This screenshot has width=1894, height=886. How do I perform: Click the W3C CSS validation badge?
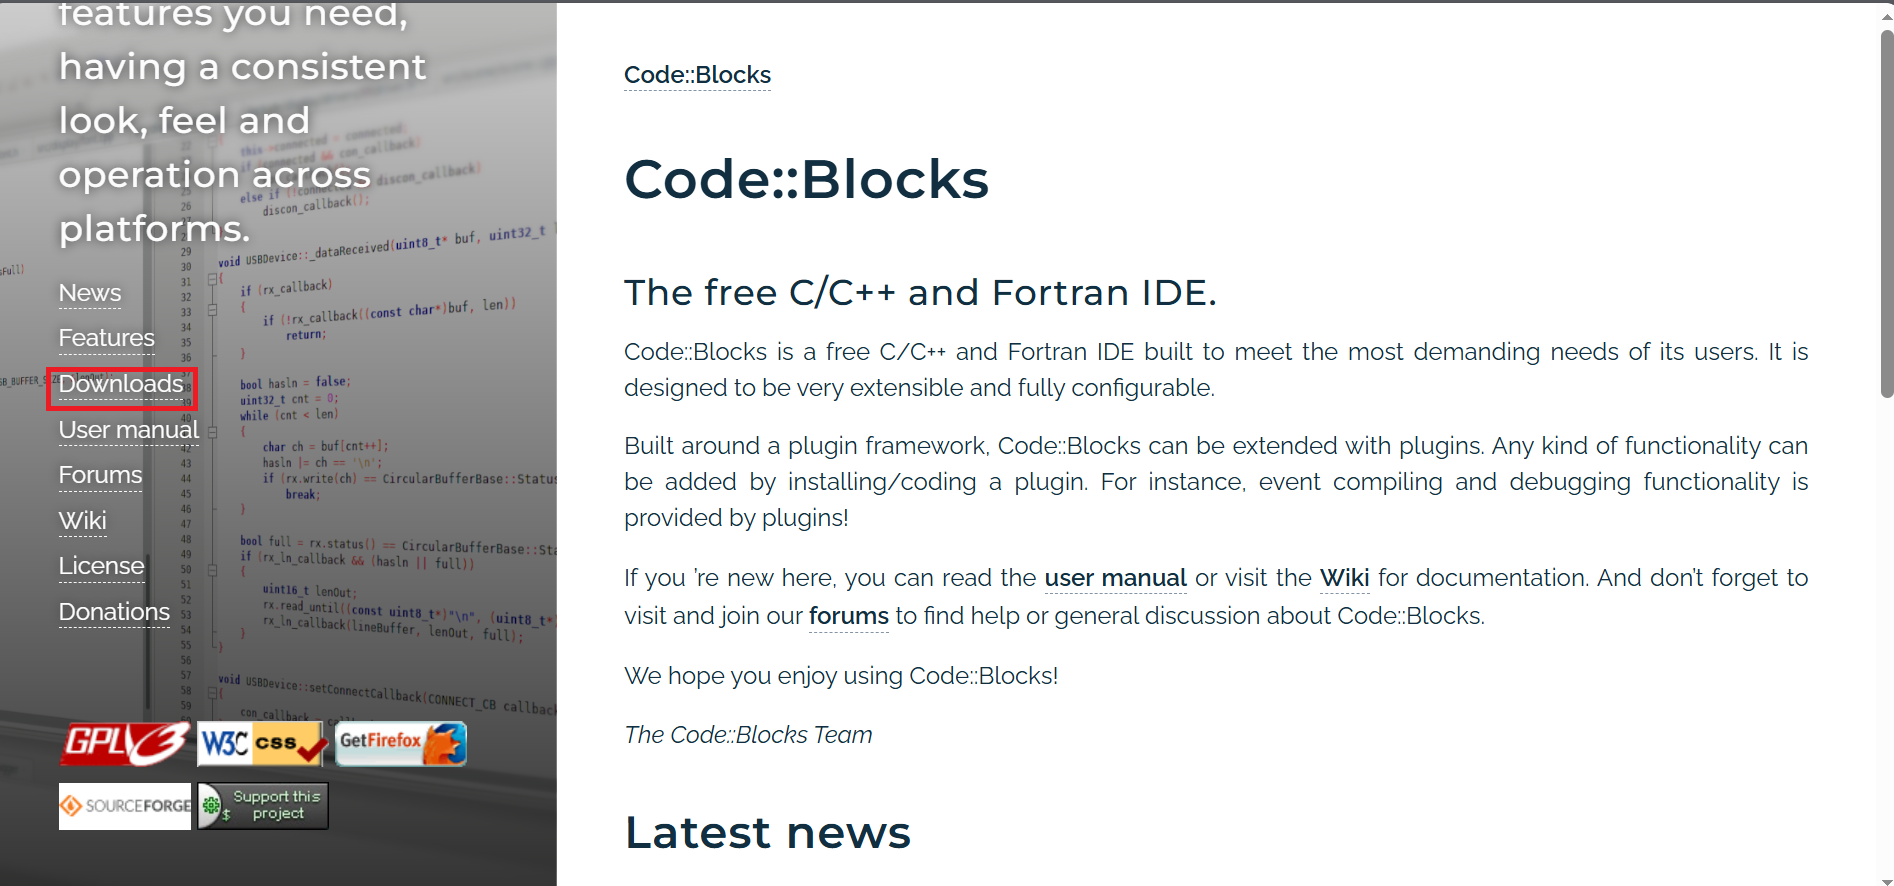tap(261, 743)
